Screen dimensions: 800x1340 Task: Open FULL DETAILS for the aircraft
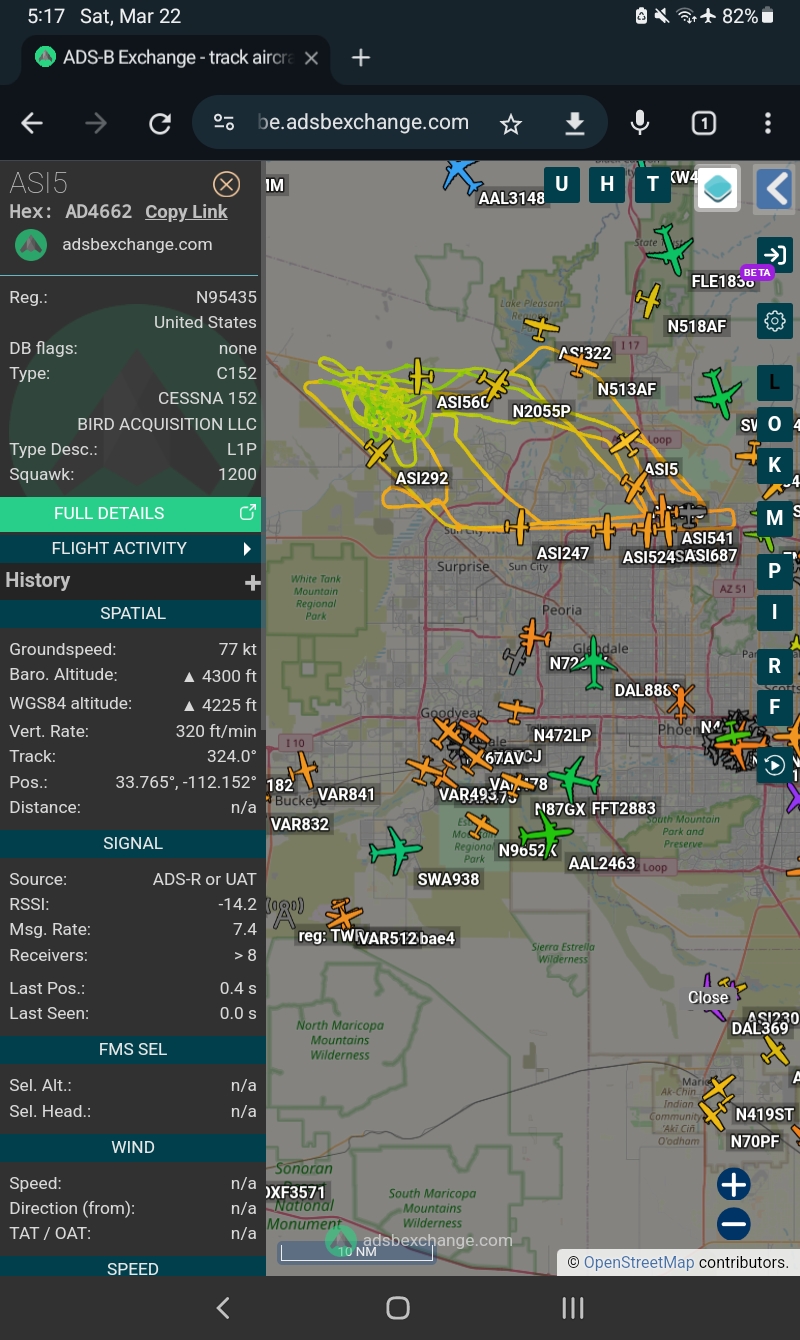click(130, 513)
